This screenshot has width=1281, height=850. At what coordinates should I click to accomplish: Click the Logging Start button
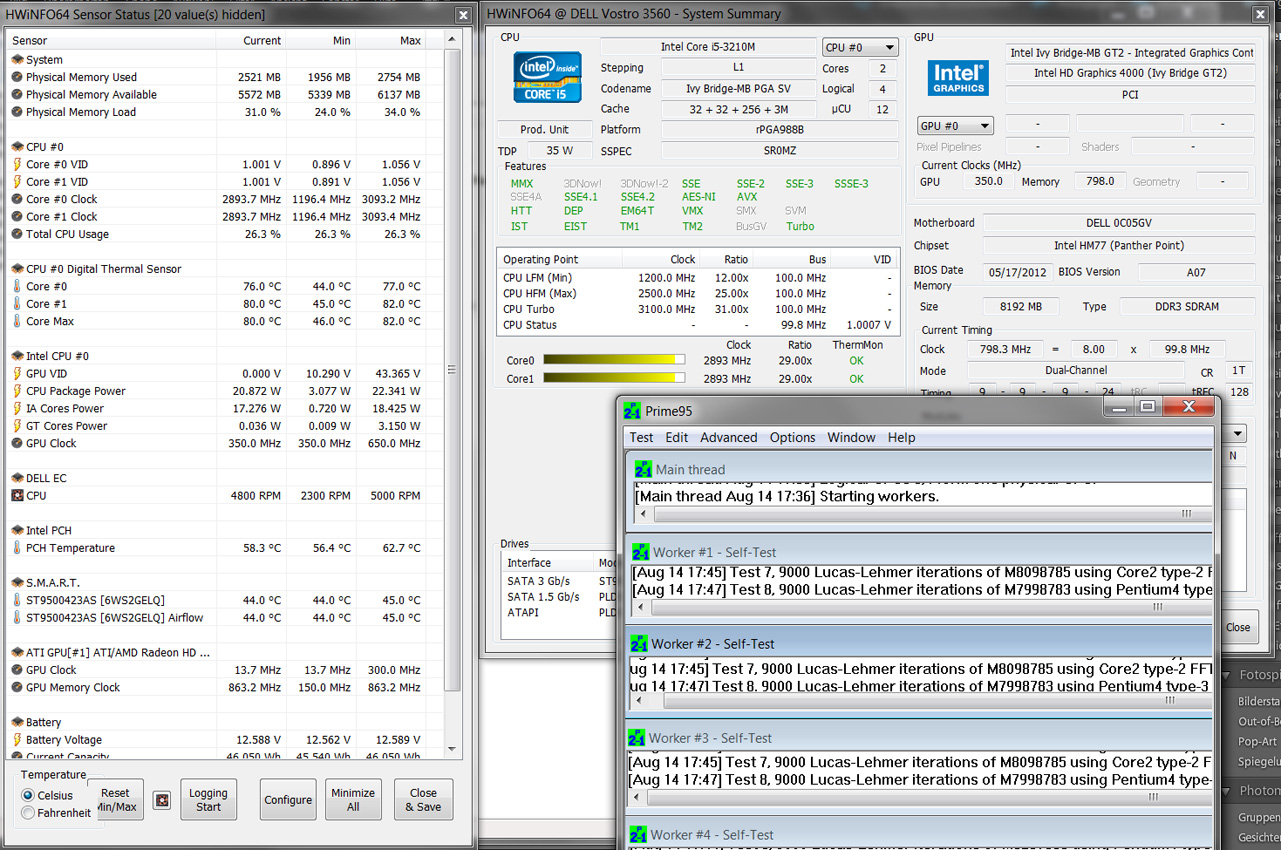209,800
